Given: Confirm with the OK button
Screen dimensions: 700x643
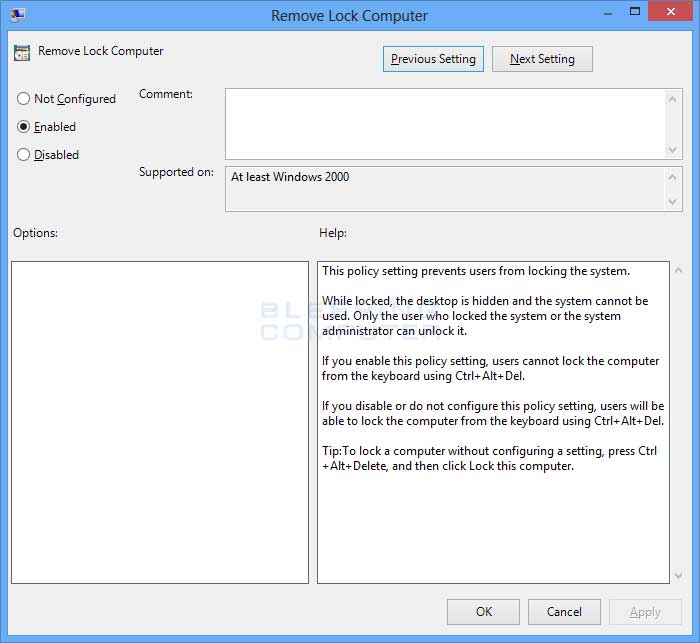Looking at the screenshot, I should (483, 612).
